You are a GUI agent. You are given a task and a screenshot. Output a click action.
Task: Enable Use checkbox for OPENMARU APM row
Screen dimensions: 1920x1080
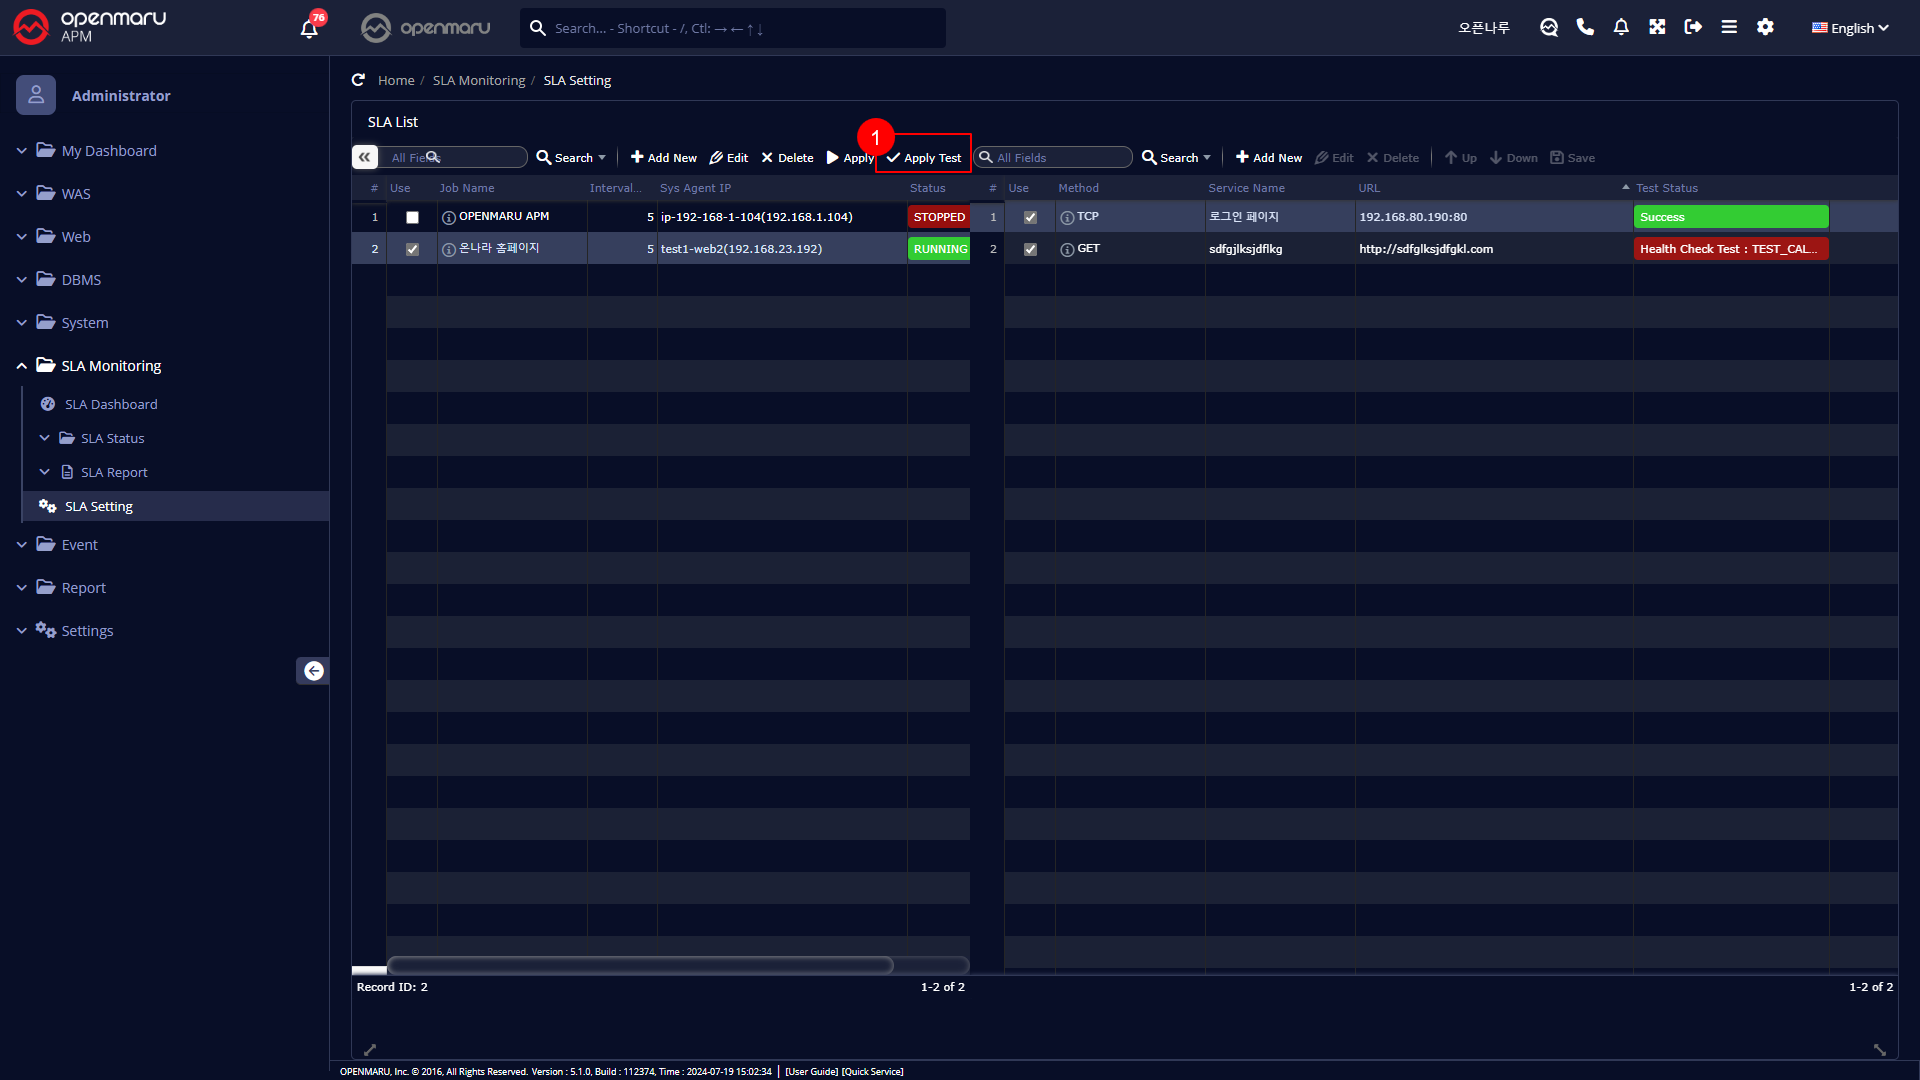tap(412, 217)
